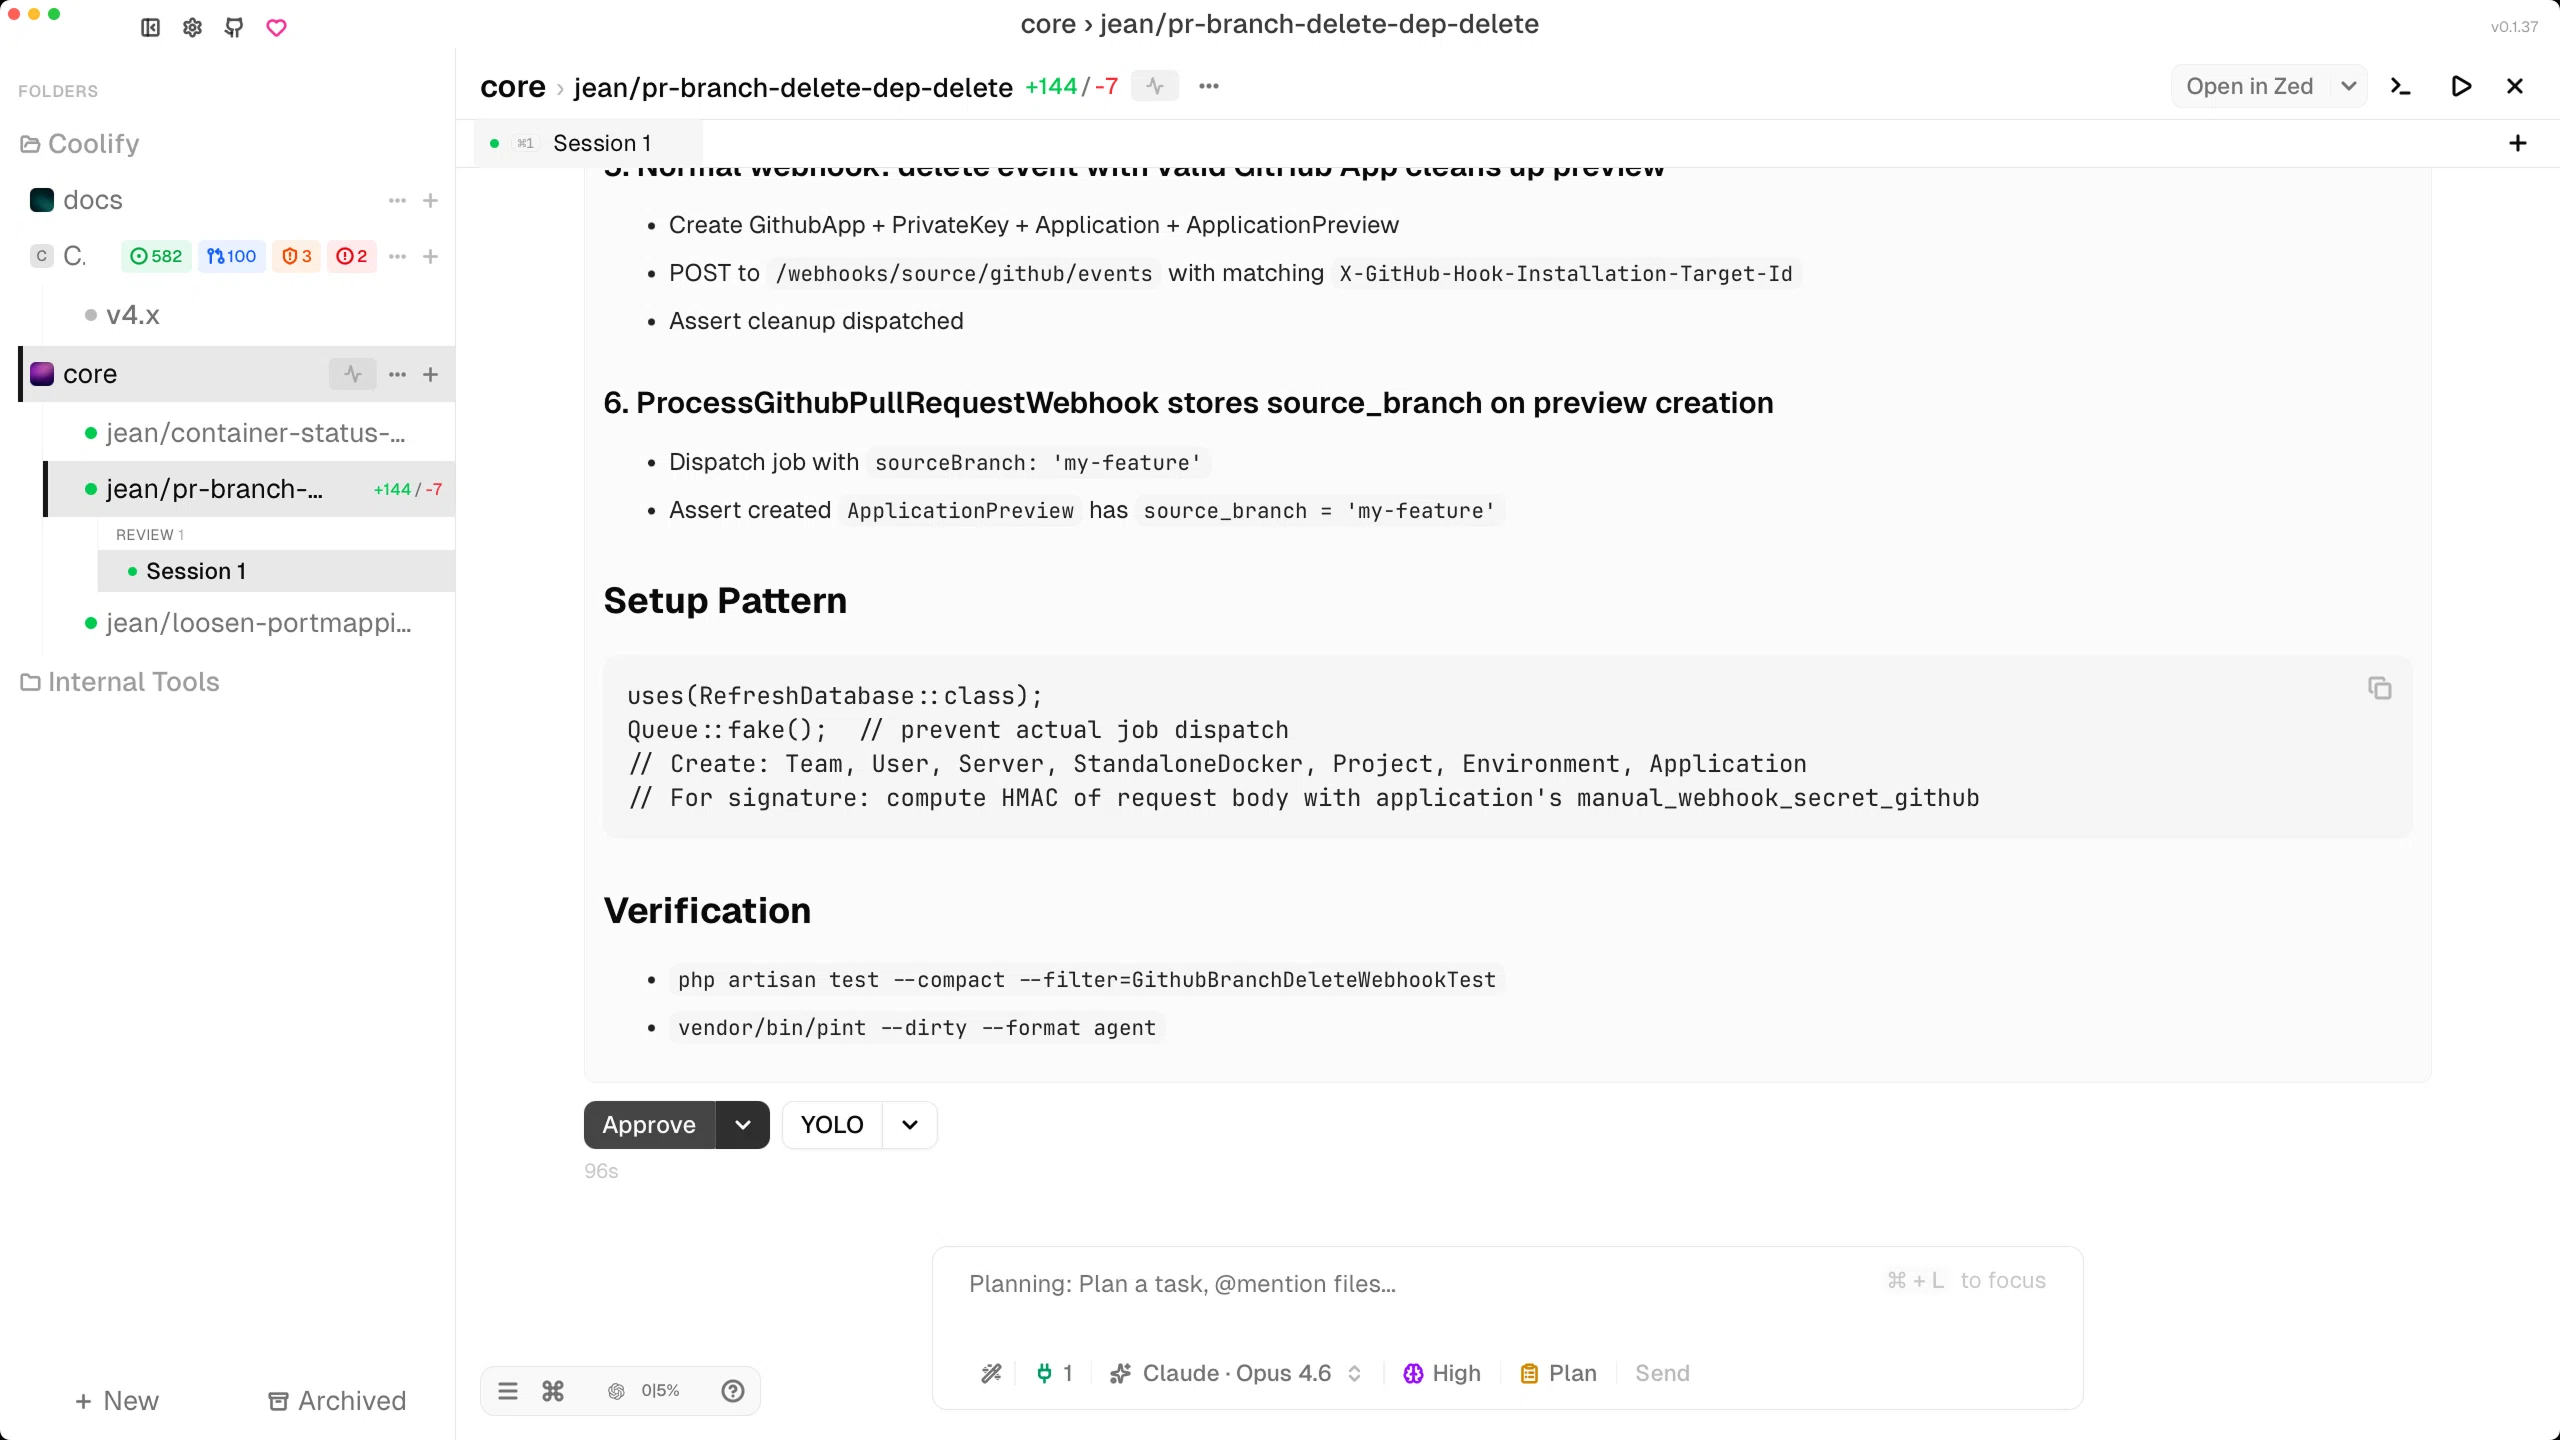2560x1440 pixels.
Task: Expand the Approve button dropdown arrow
Action: click(x=743, y=1125)
